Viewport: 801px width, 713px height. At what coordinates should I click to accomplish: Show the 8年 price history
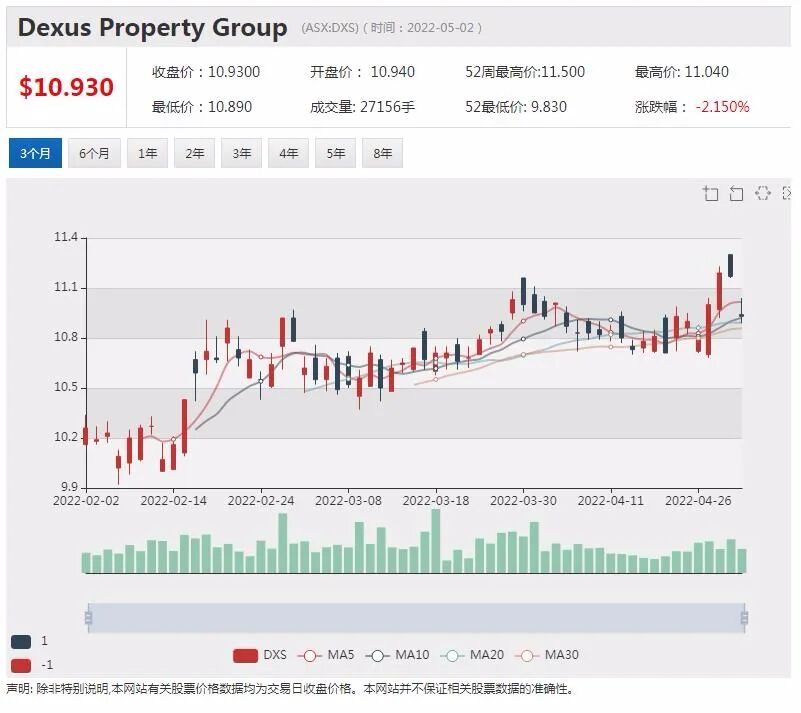tap(383, 153)
